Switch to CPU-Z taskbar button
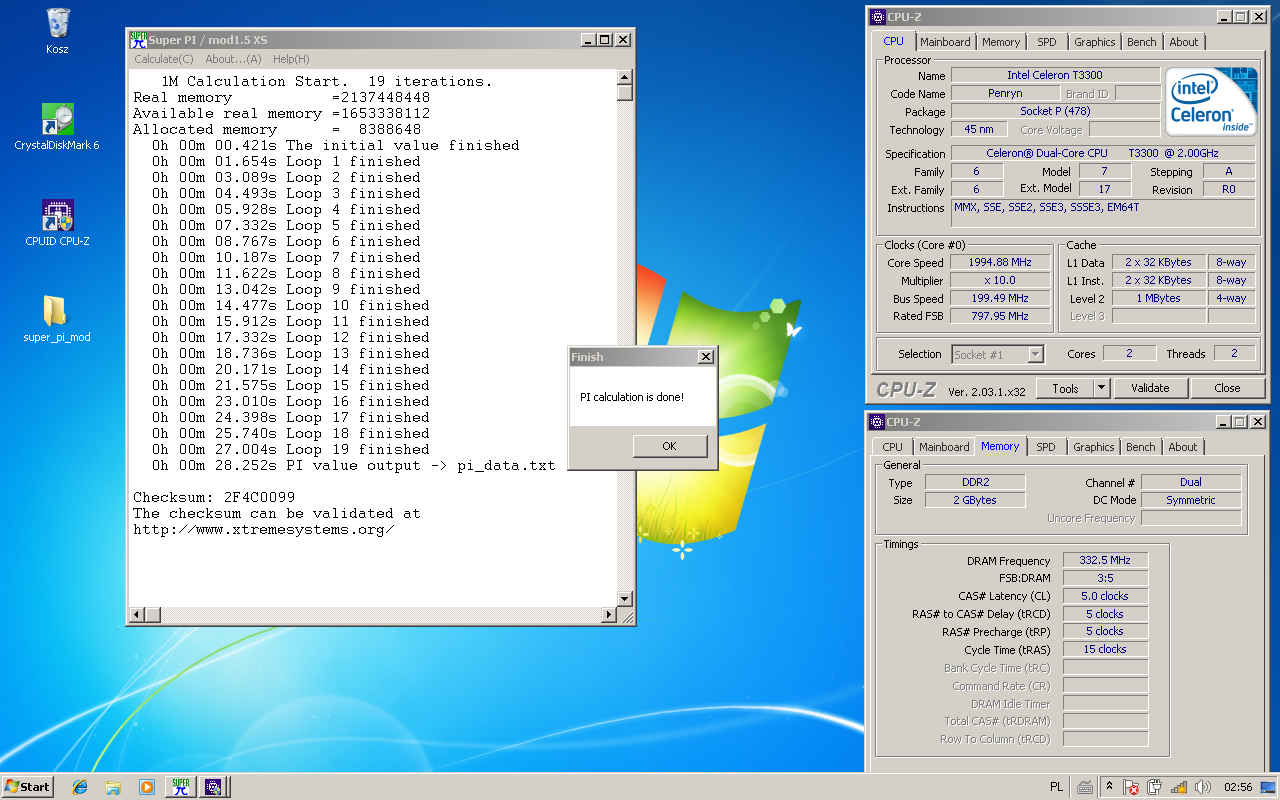 coord(213,787)
